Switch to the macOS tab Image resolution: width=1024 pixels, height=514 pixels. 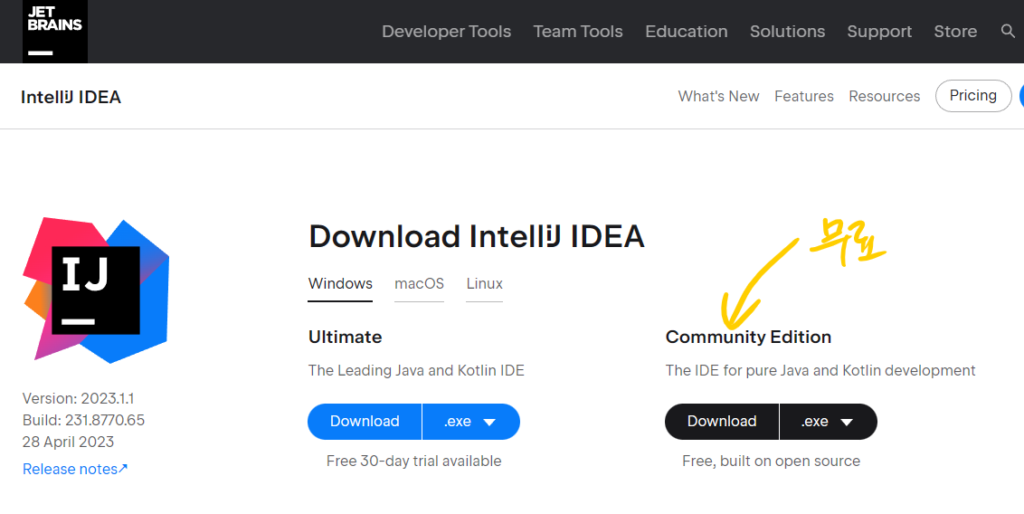419,284
